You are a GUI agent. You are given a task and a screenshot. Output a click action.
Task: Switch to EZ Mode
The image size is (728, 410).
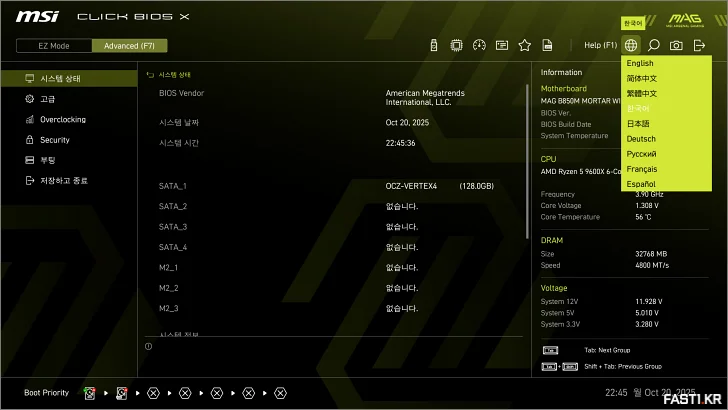pyautogui.click(x=54, y=46)
